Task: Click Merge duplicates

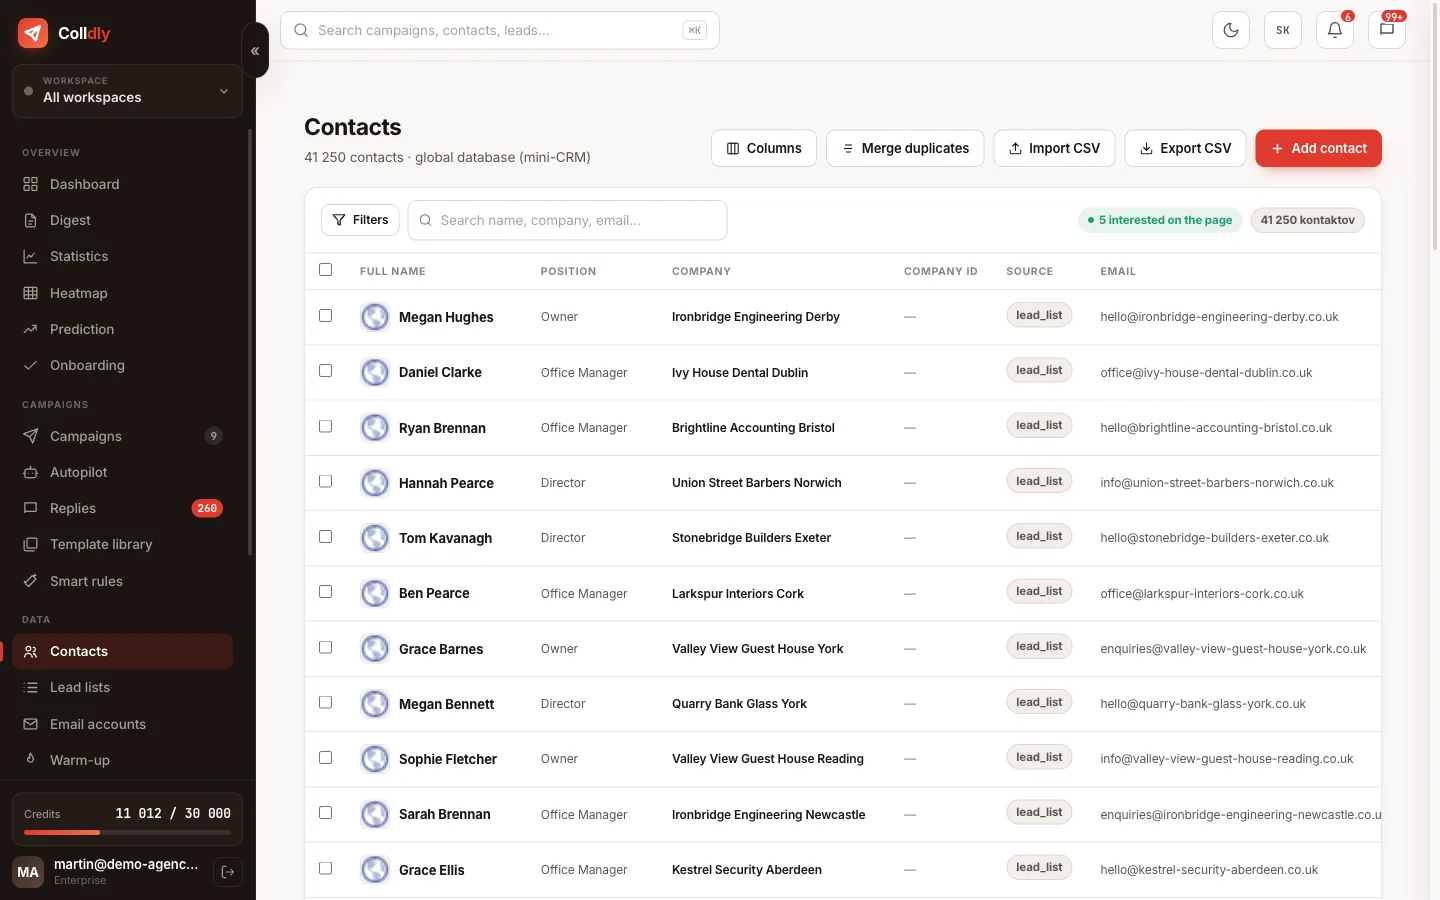Action: pyautogui.click(x=905, y=148)
